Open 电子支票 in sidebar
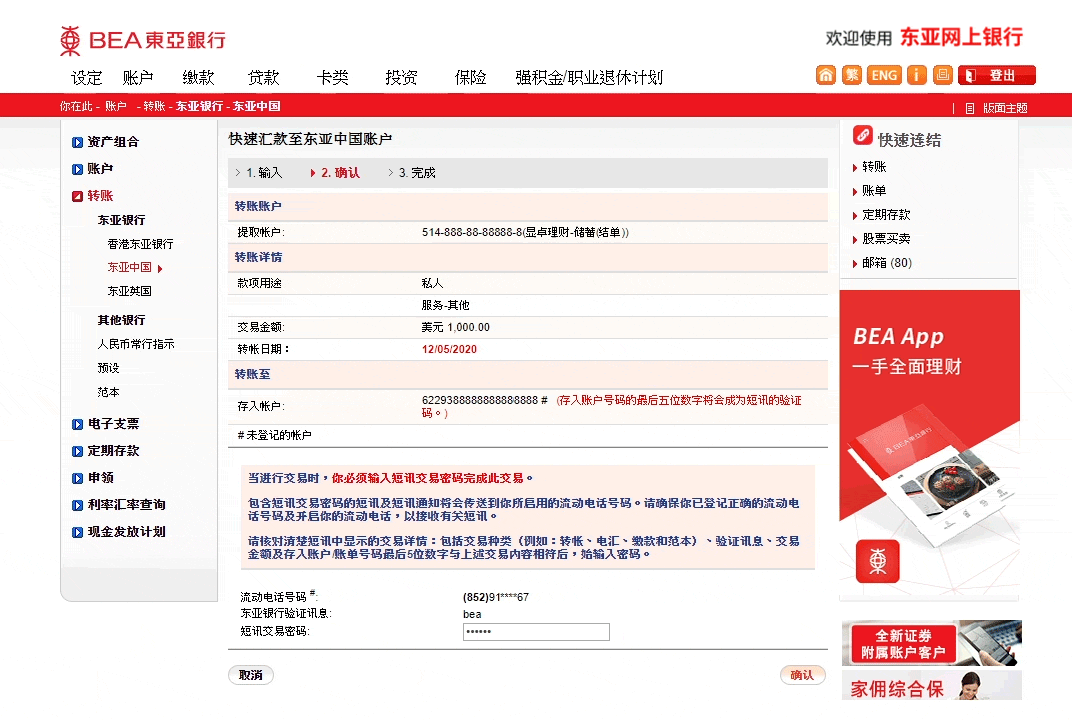The width and height of the screenshot is (1072, 720). [x=113, y=424]
